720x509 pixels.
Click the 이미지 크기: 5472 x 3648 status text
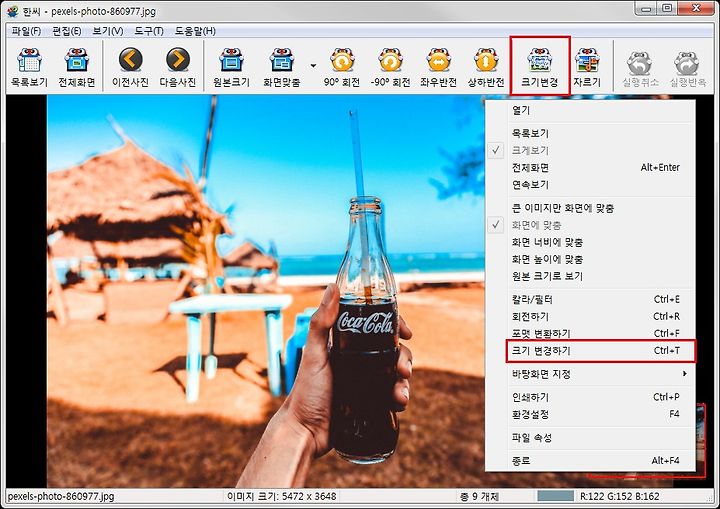[x=281, y=497]
